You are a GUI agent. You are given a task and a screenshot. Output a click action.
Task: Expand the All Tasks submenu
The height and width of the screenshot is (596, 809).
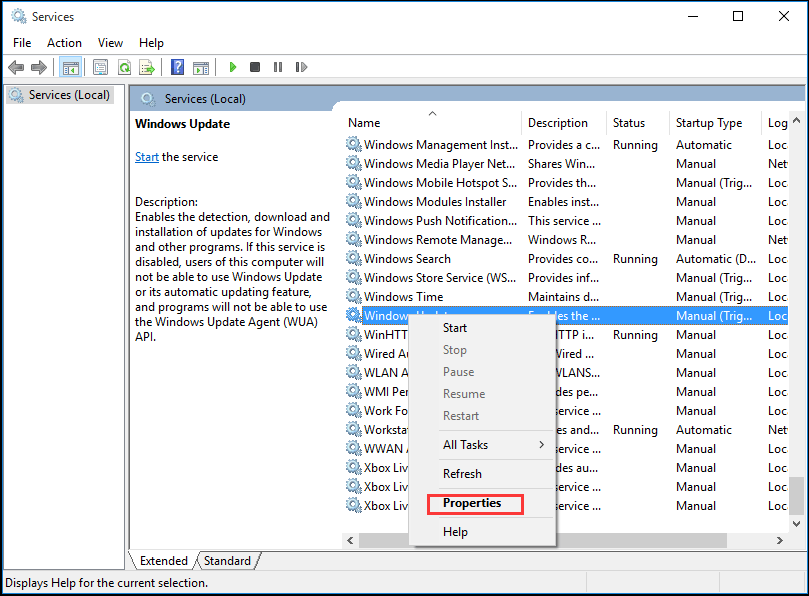tap(466, 443)
